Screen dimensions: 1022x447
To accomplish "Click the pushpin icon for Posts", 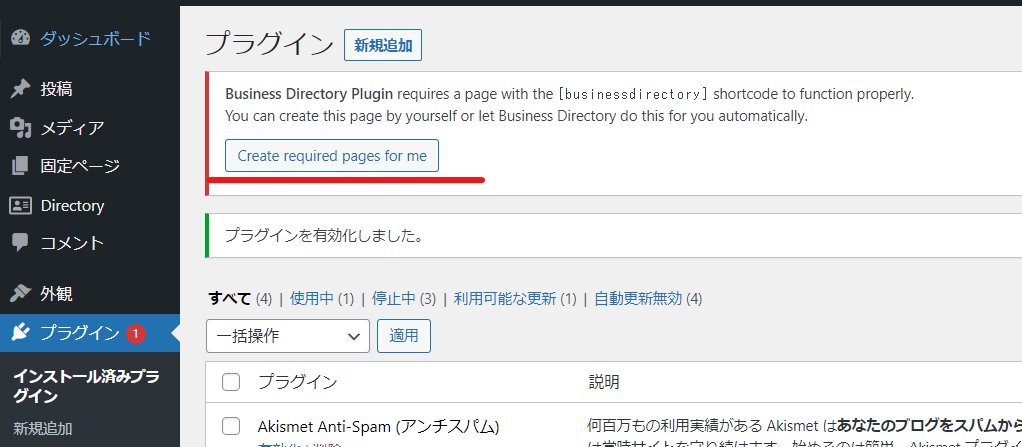I will 20,89.
